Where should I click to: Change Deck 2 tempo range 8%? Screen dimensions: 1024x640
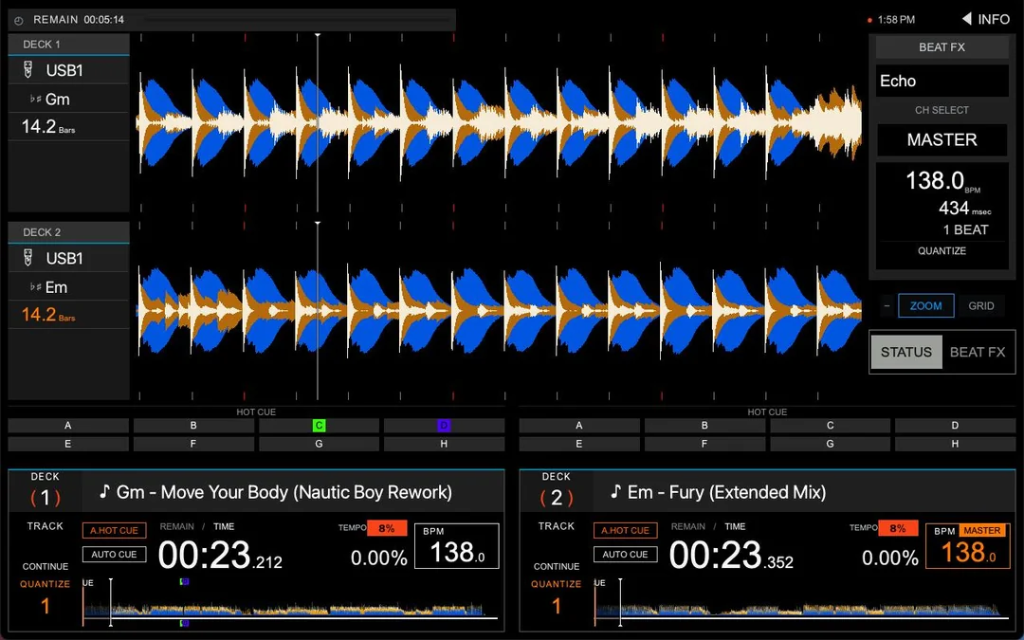click(x=898, y=528)
